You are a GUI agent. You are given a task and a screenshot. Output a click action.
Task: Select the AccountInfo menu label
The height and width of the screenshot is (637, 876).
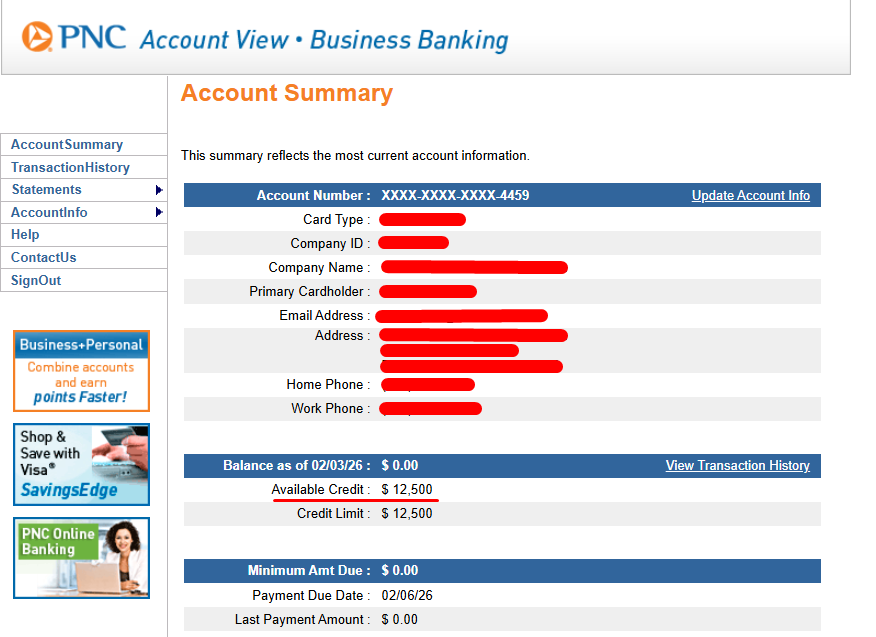(49, 213)
